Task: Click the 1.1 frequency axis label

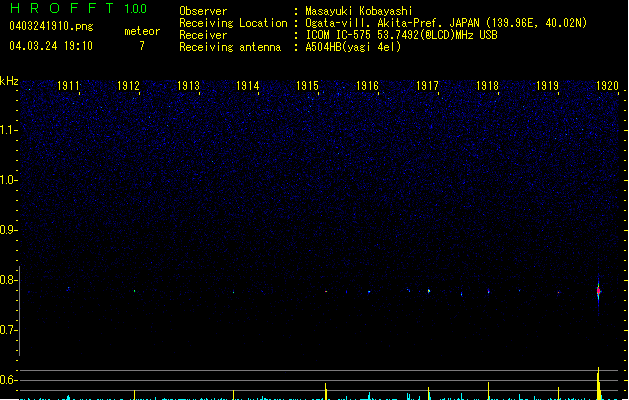Action: [x=9, y=130]
